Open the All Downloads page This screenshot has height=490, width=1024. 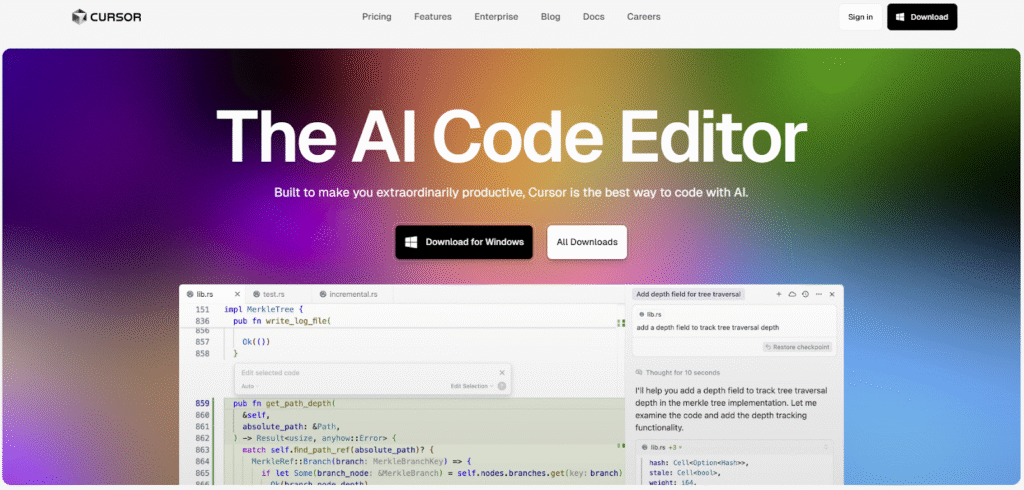point(587,242)
